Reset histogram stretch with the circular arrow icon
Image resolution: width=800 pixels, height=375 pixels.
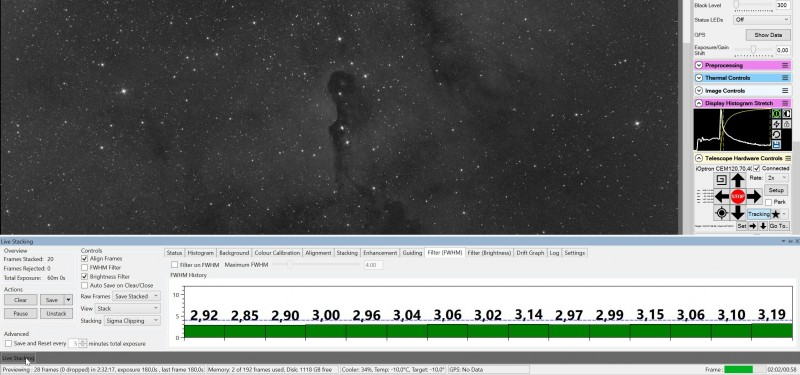coord(776,134)
